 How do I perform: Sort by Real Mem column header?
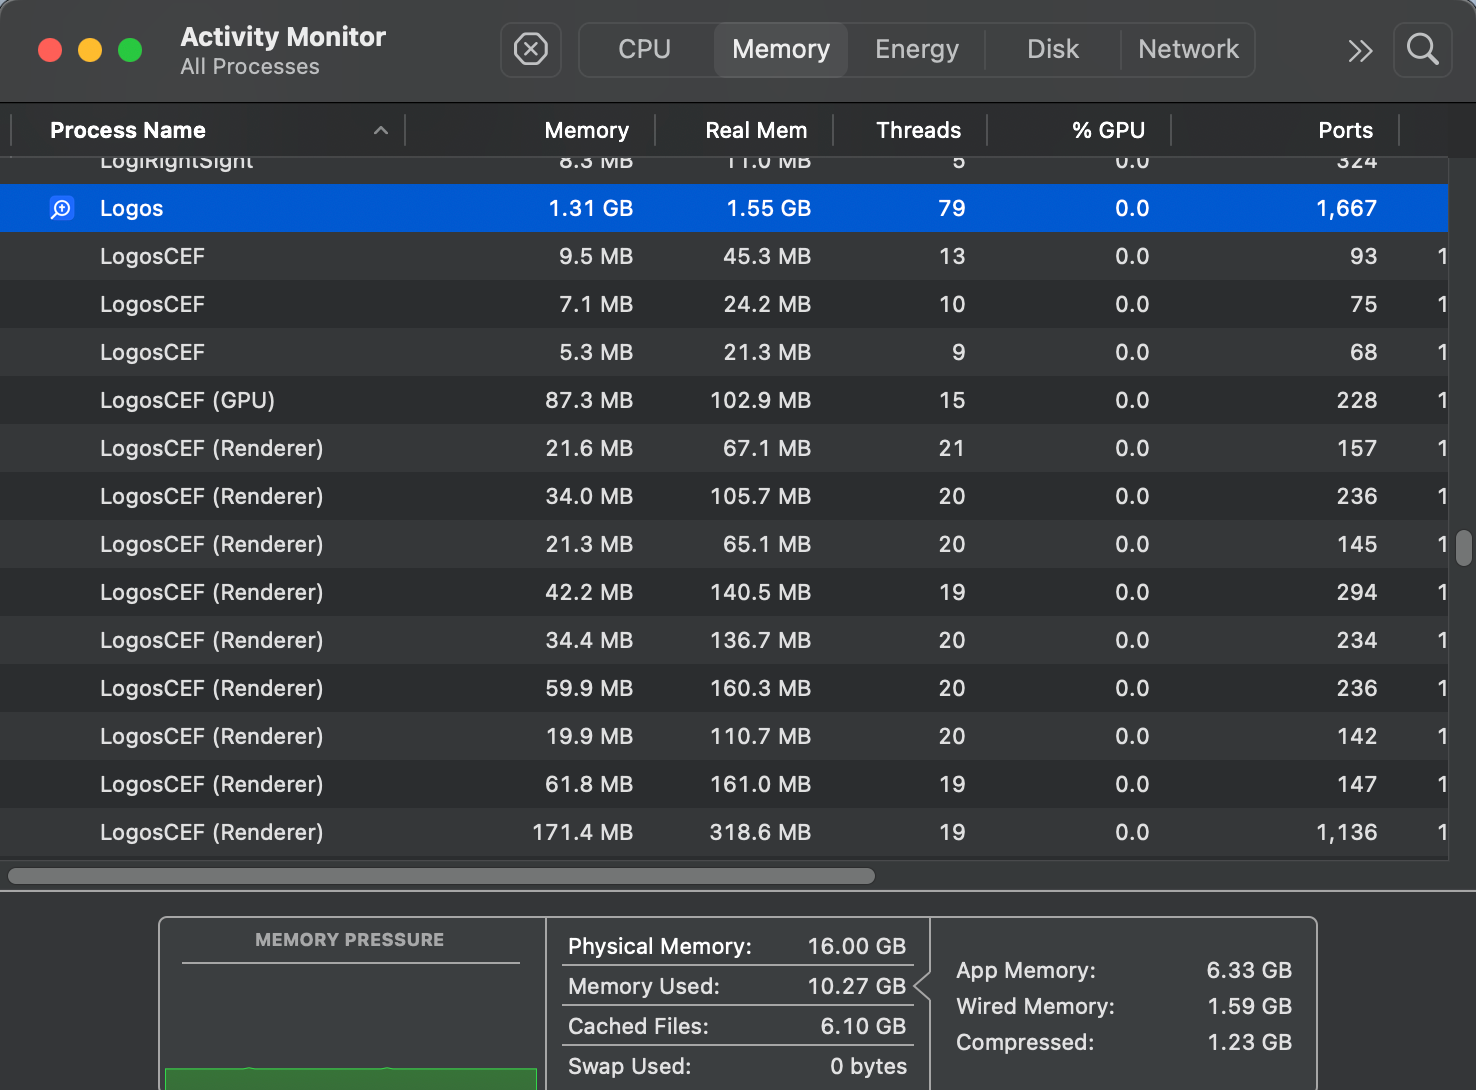coord(756,130)
